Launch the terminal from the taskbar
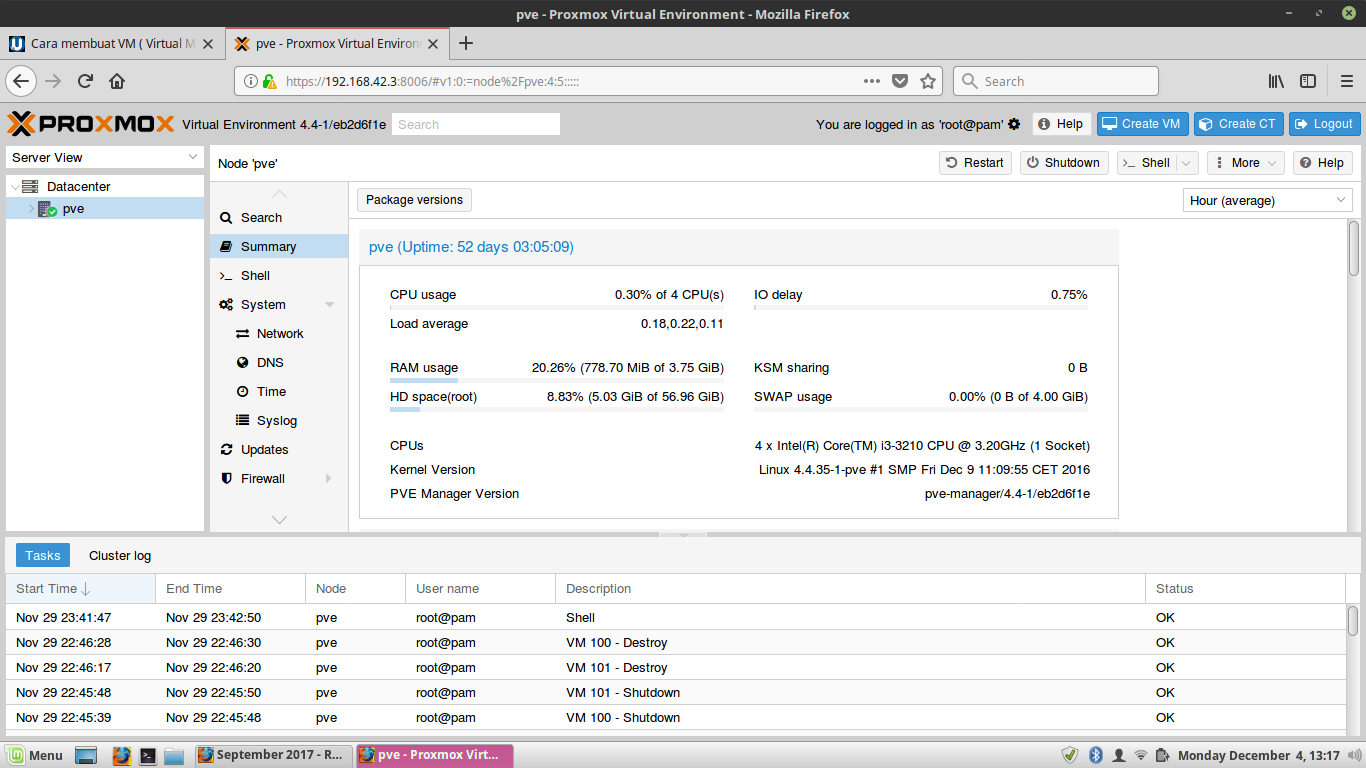This screenshot has width=1366, height=768. (x=148, y=755)
